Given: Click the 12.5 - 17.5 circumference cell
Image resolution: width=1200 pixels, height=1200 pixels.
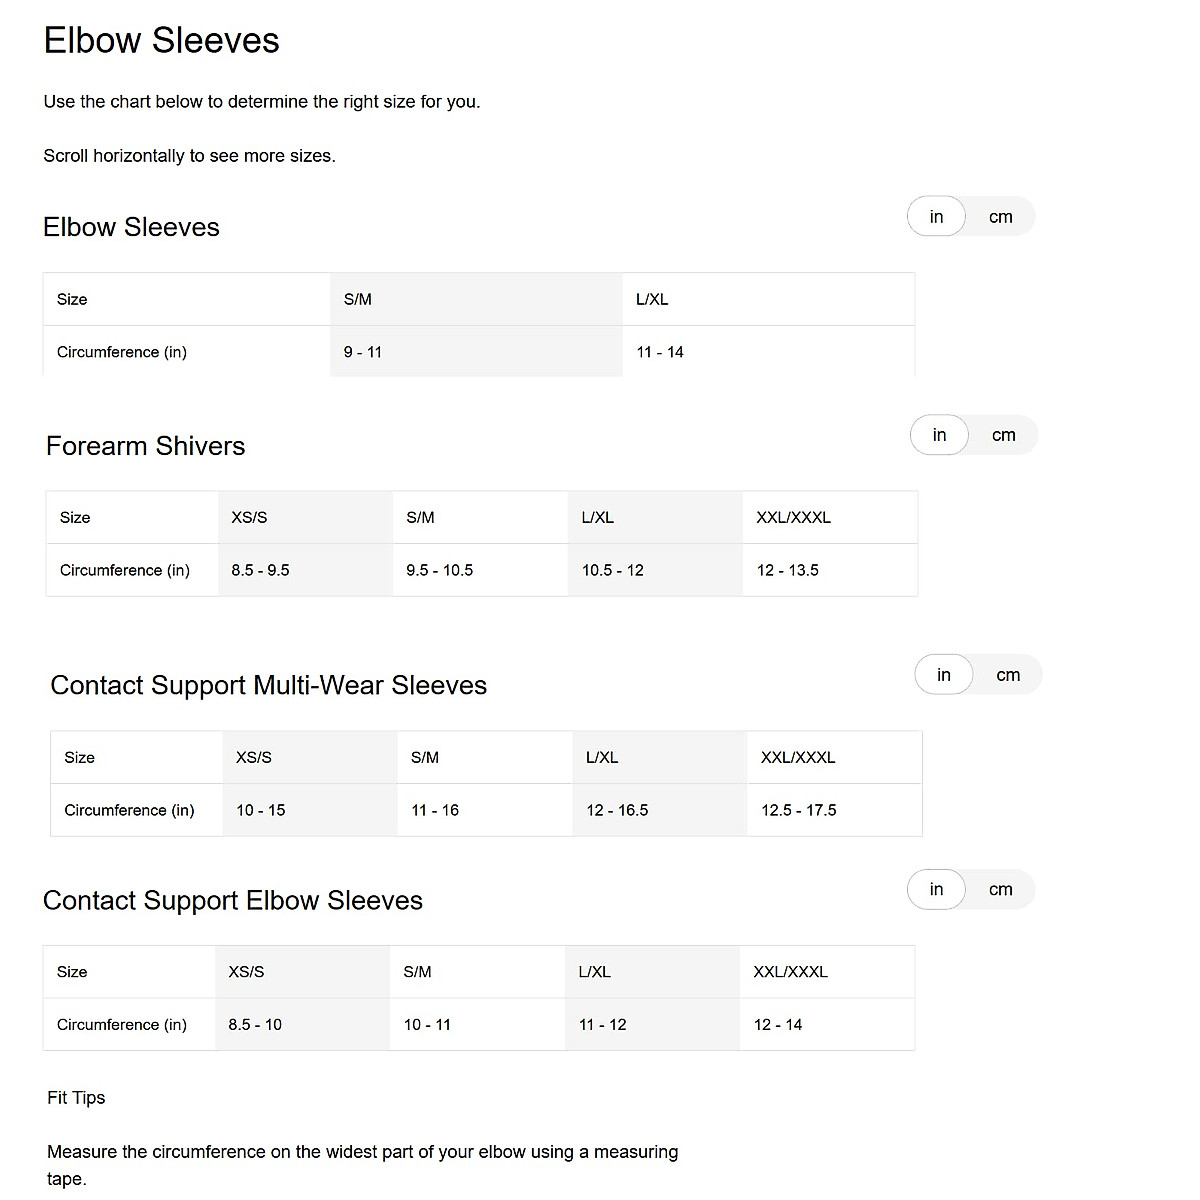Looking at the screenshot, I should point(798,810).
